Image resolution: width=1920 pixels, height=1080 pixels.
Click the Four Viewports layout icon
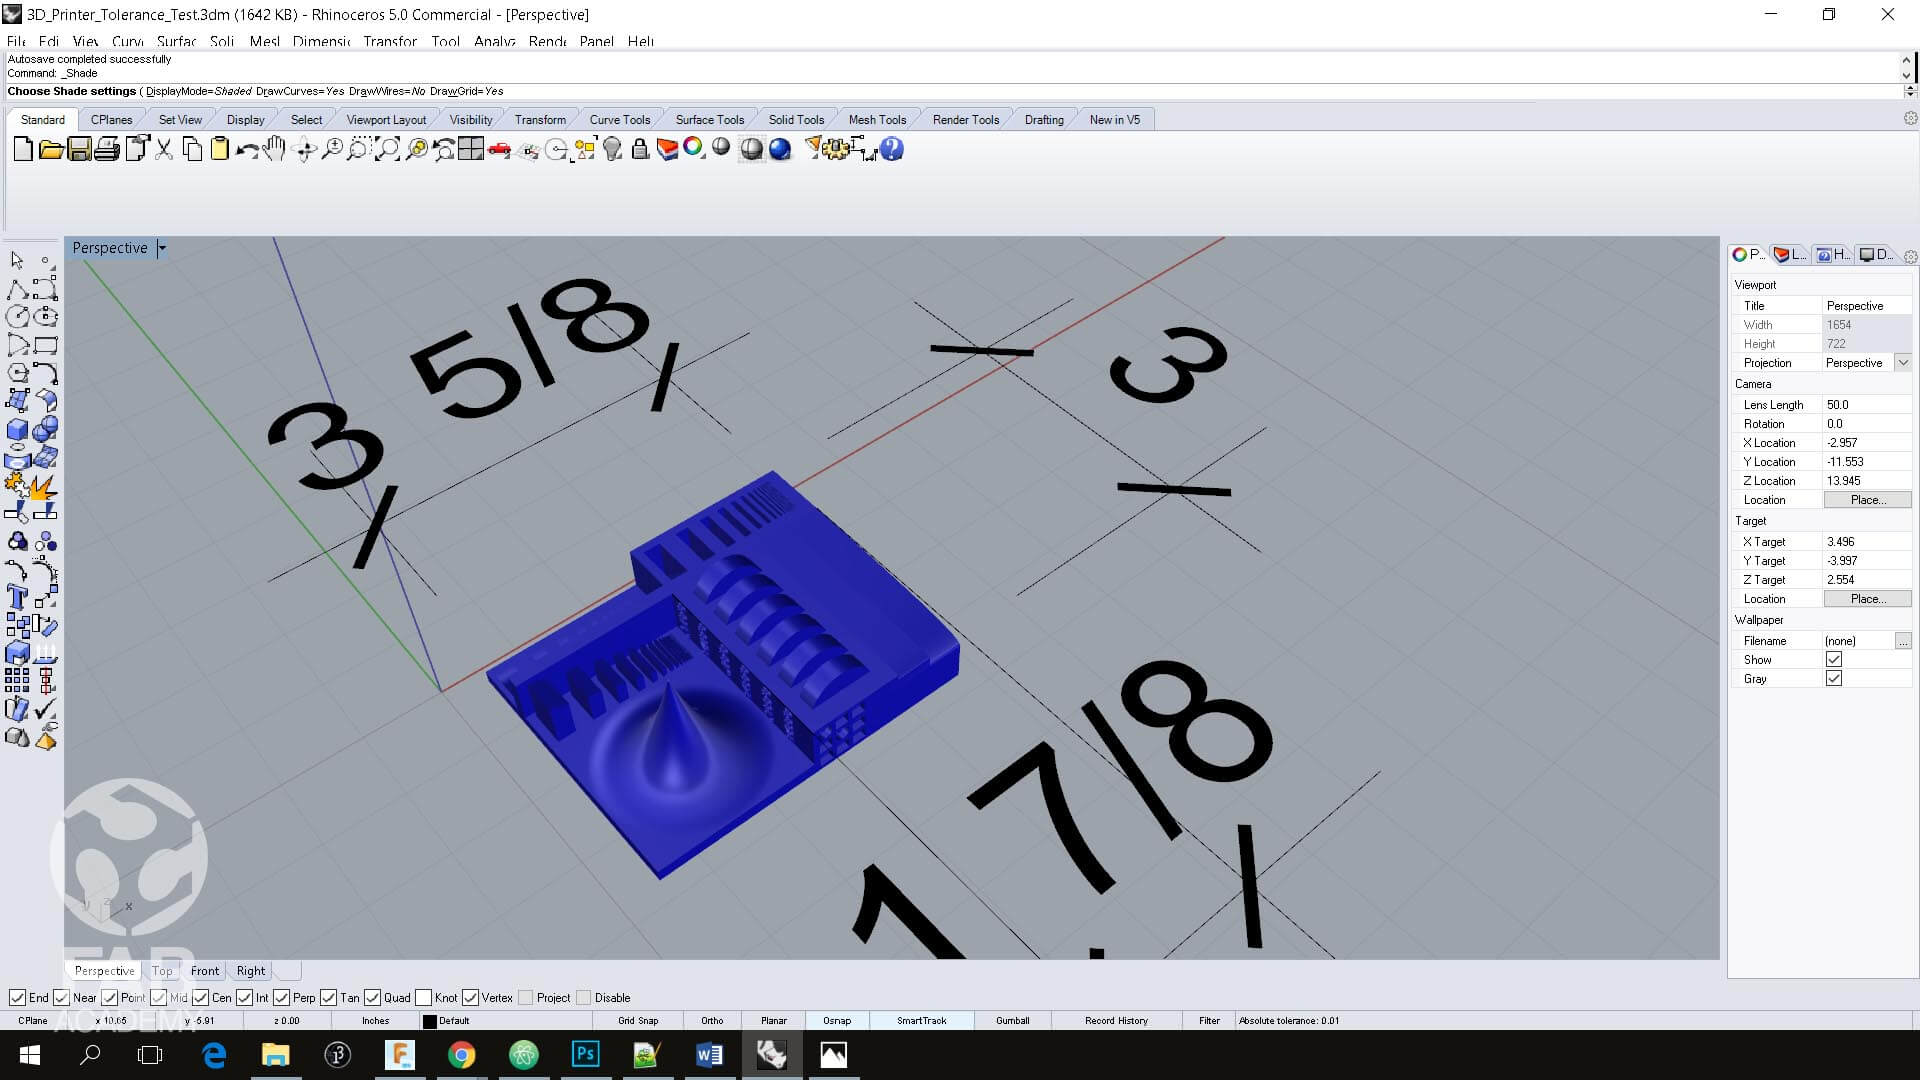(x=471, y=150)
